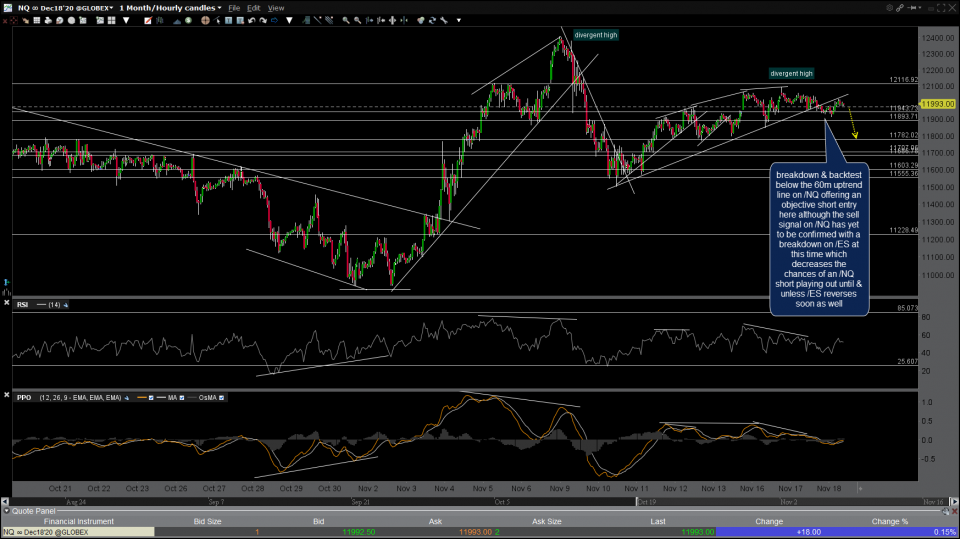The height and width of the screenshot is (539, 960).
Task: Click the right scroll arrow of time scrollbar
Action: [954, 502]
